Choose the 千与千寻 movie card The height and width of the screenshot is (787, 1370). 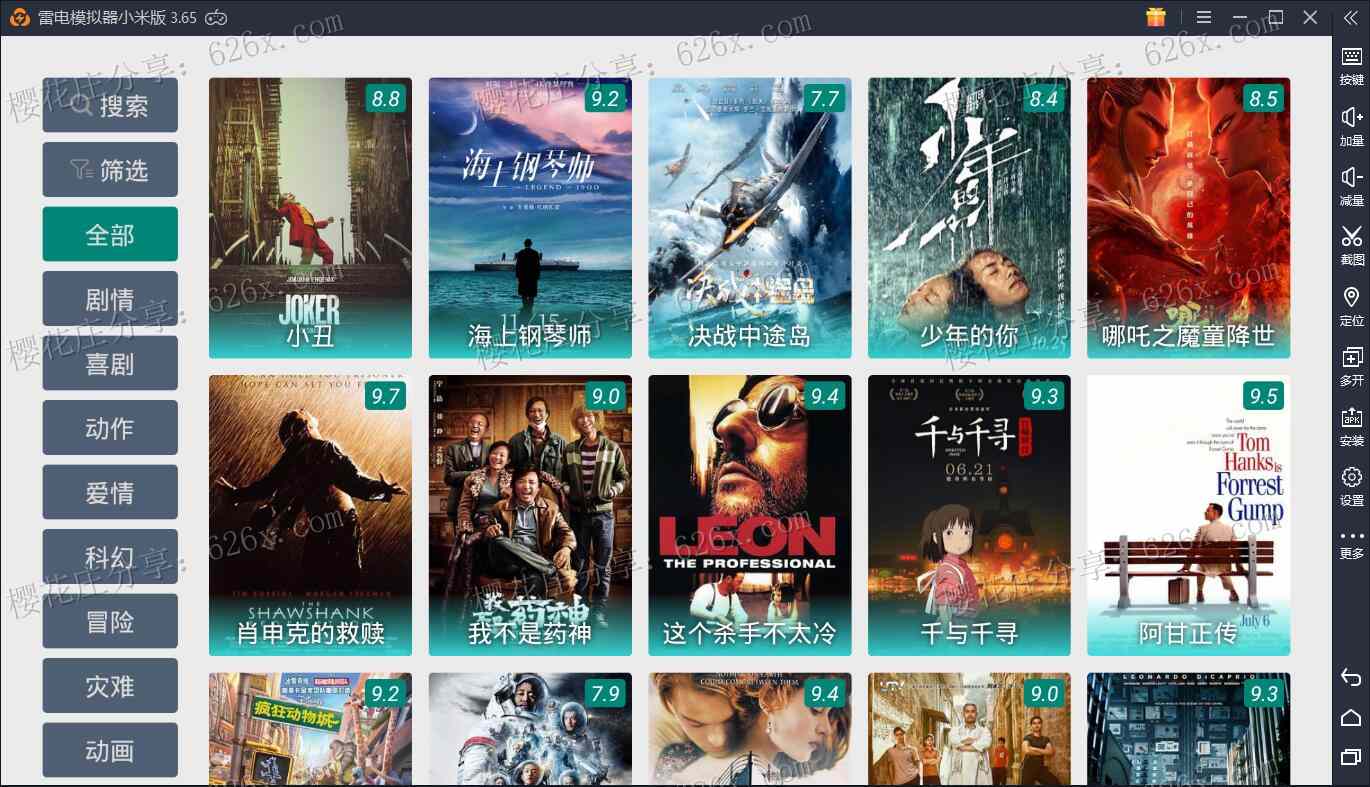pyautogui.click(x=969, y=515)
